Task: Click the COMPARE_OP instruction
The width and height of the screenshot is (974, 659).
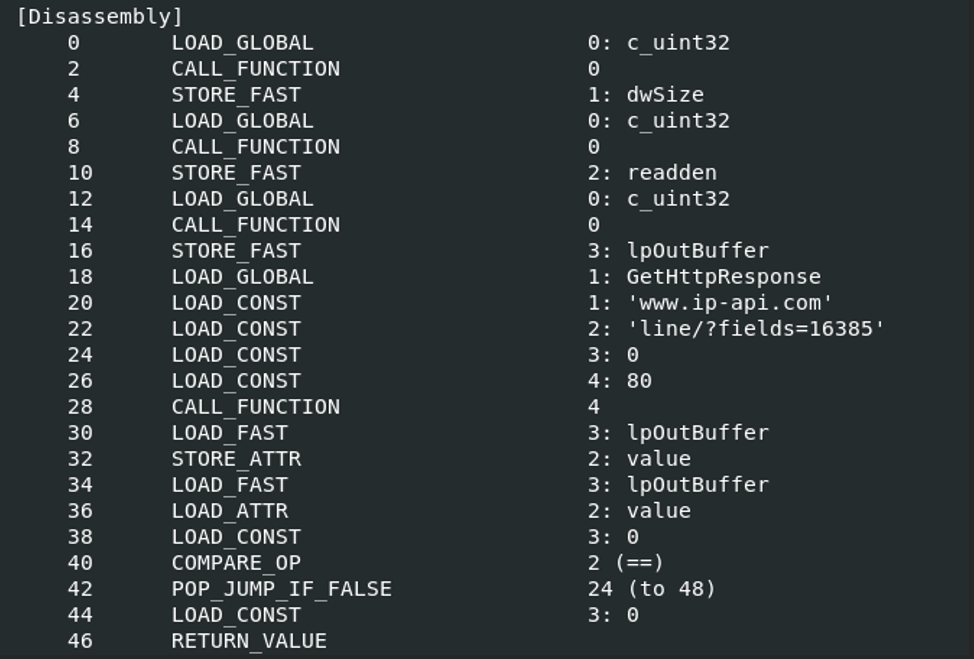Action: click(236, 563)
